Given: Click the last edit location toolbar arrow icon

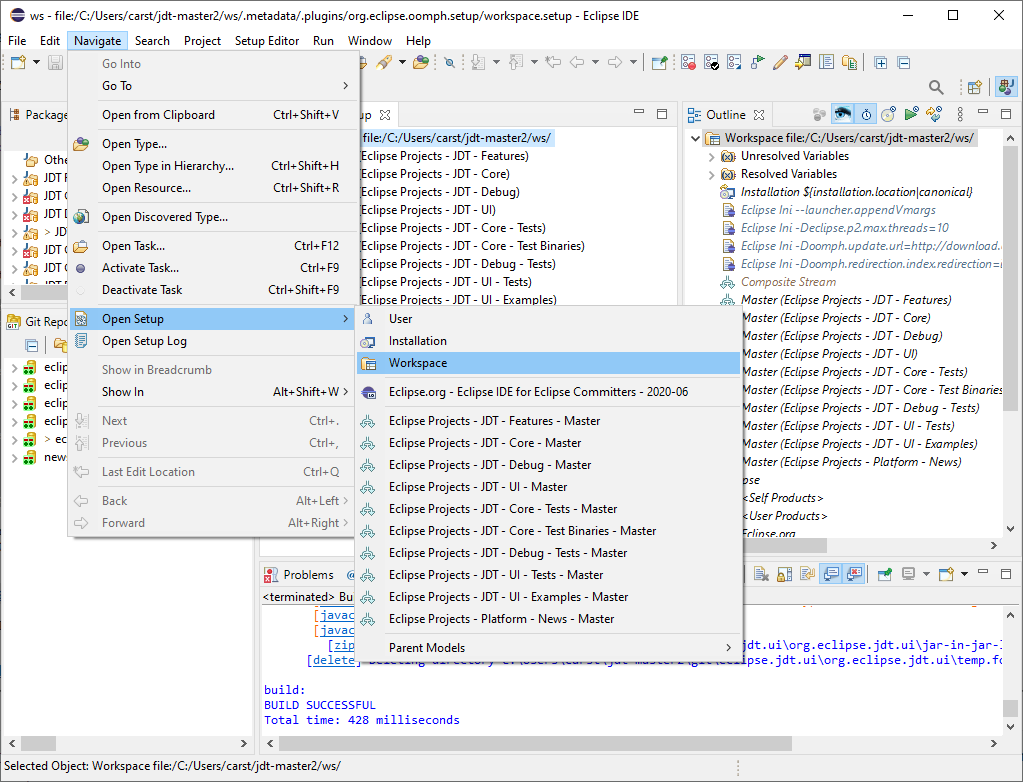Looking at the screenshot, I should tap(553, 63).
